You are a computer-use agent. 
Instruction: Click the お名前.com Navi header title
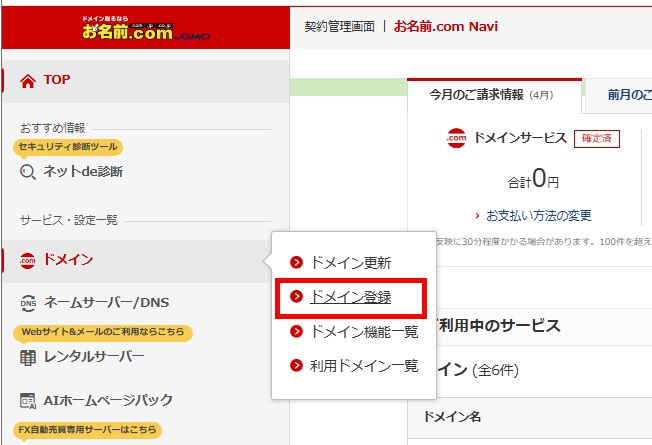[446, 27]
